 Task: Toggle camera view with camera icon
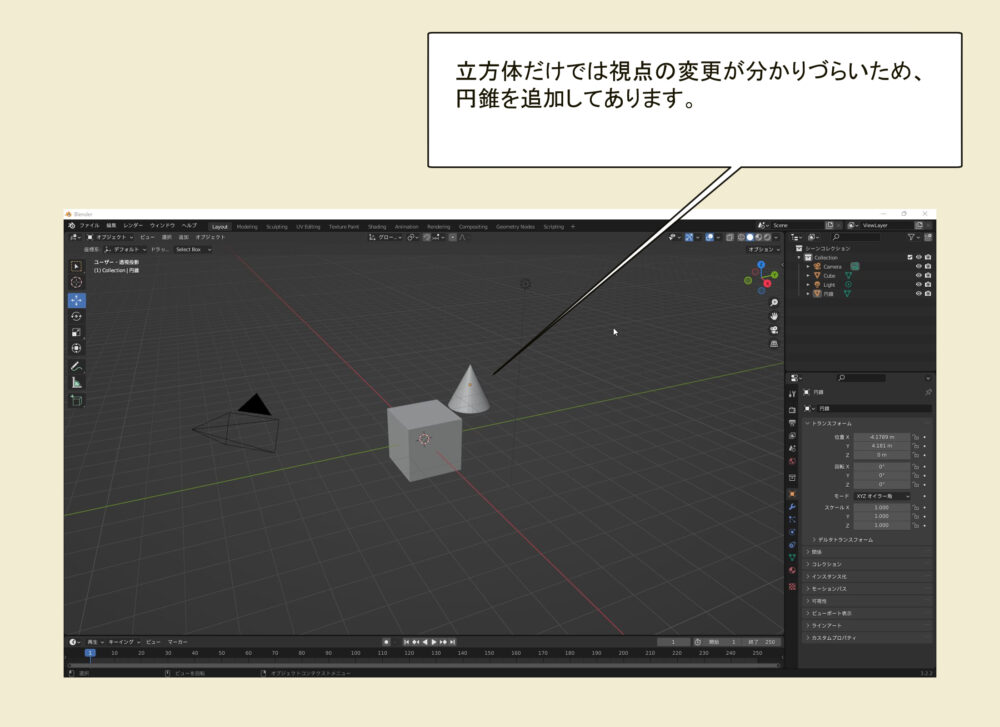774,330
